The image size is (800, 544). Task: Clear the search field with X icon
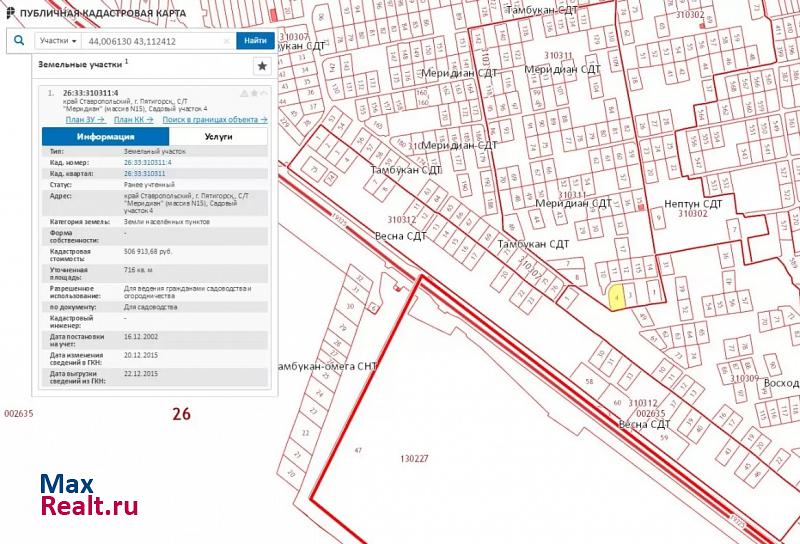(227, 41)
